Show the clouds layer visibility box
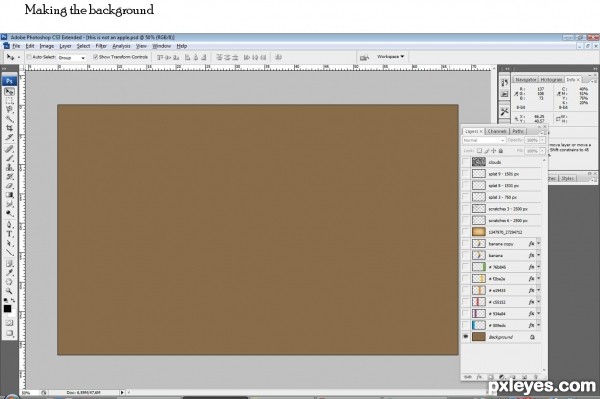The height and width of the screenshot is (399, 600). click(x=466, y=162)
